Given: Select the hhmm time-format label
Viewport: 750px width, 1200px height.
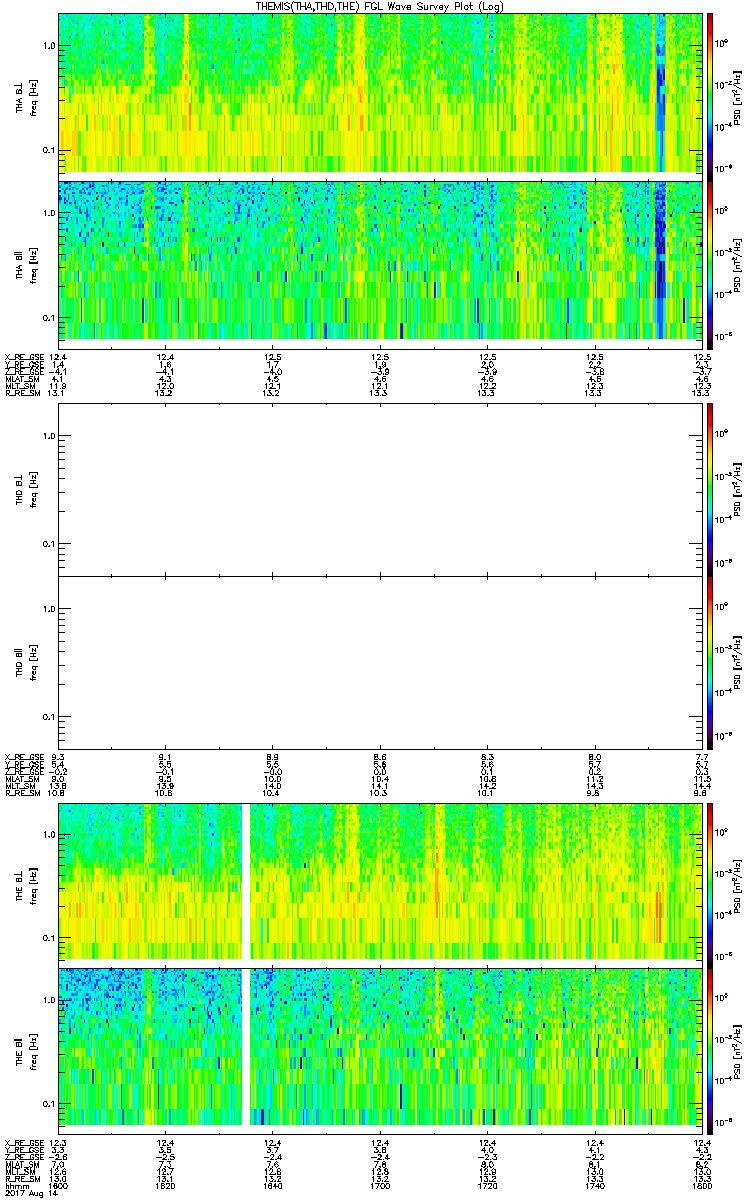Looking at the screenshot, I should pyautogui.click(x=15, y=1185).
